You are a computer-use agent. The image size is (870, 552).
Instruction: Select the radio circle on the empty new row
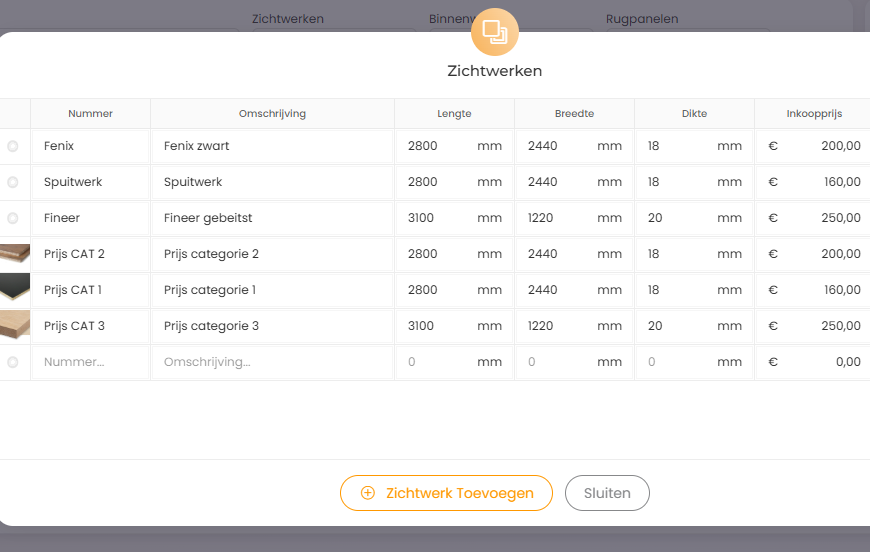click(13, 362)
